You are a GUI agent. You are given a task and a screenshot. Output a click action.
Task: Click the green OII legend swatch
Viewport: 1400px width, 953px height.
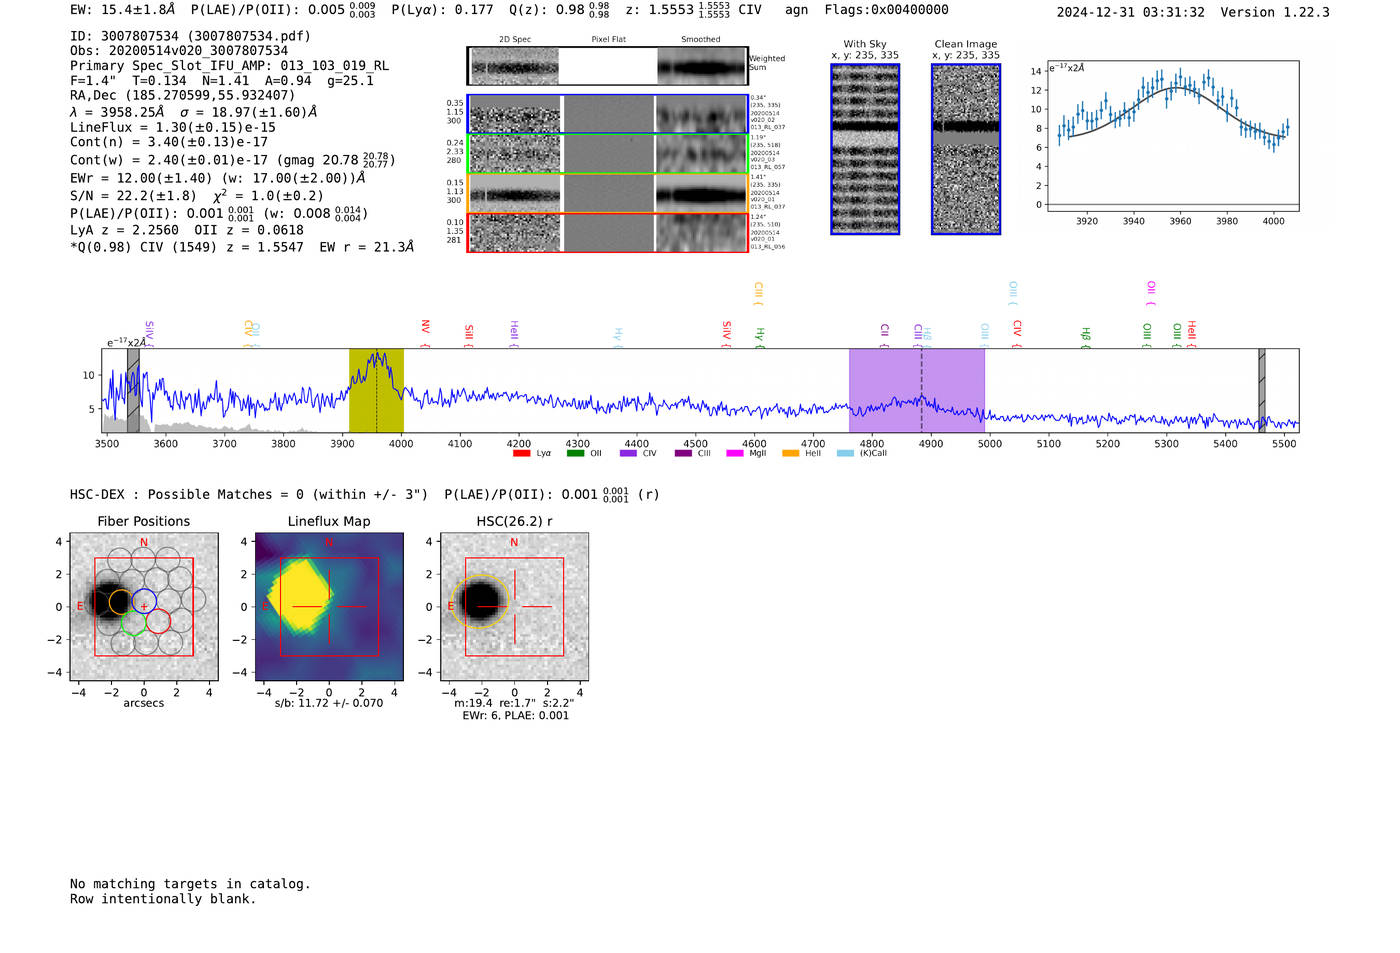pos(575,454)
